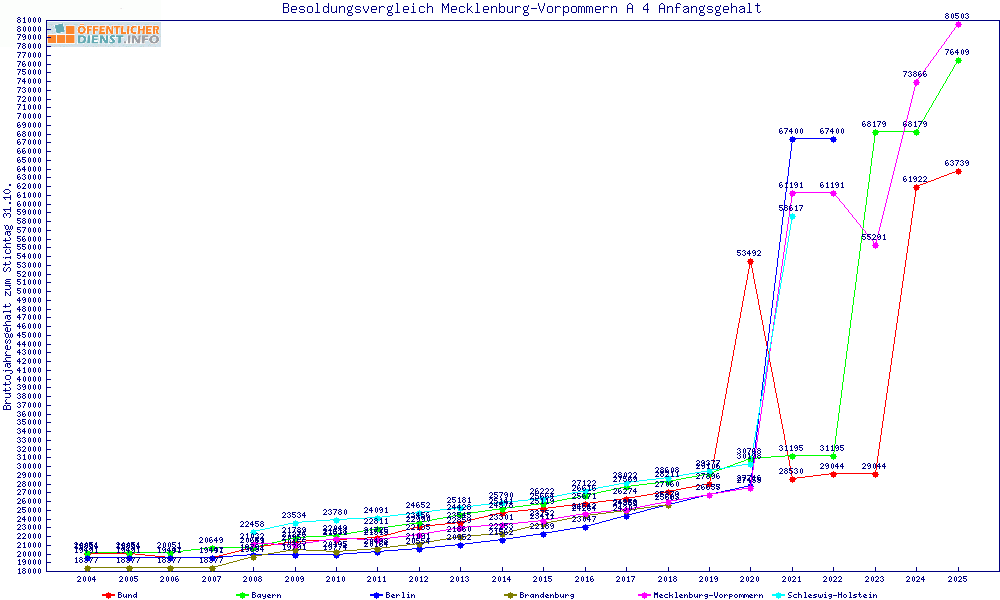1000x600 pixels.
Task: Select the data point labeled 73866
Action: [x=916, y=82]
